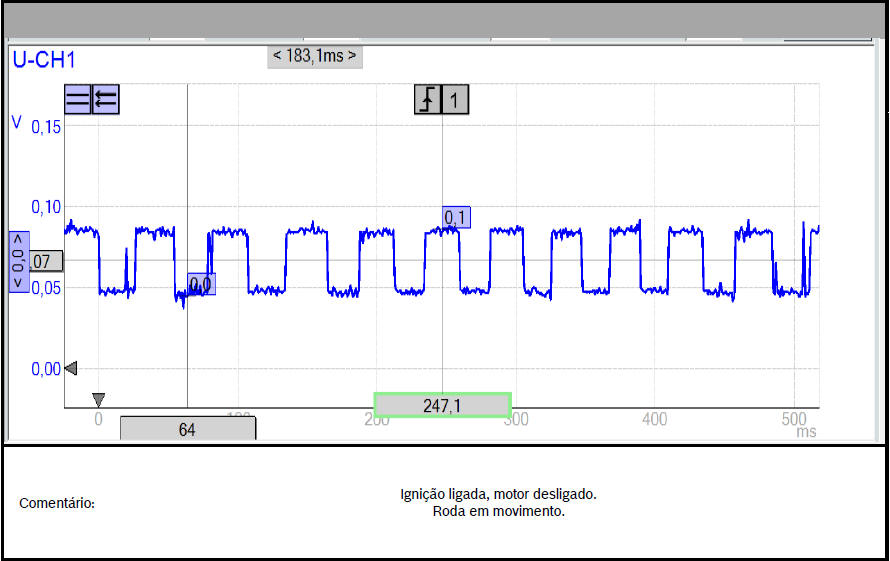Image resolution: width=890 pixels, height=561 pixels.
Task: Click the 07 voltage value box
Action: pyautogui.click(x=45, y=262)
